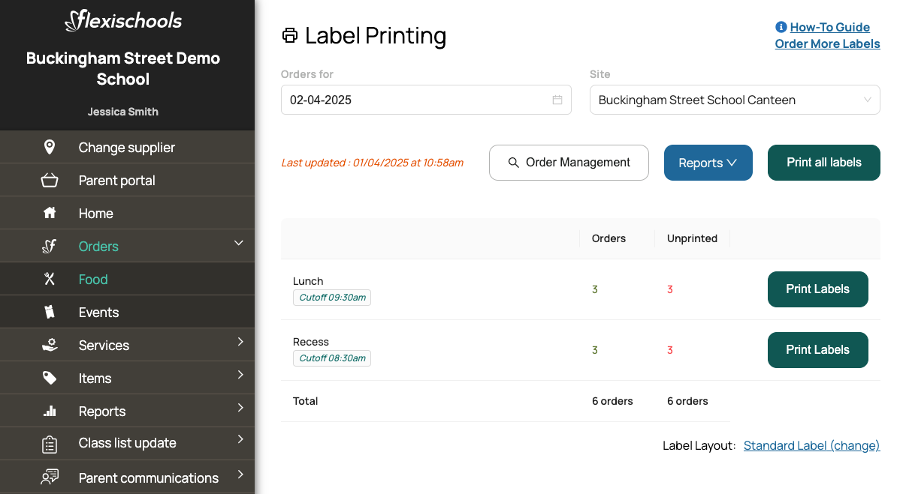Screen dimensions: 904x494
Task: Click the clipboard icon for Class list update
Action: (x=49, y=443)
